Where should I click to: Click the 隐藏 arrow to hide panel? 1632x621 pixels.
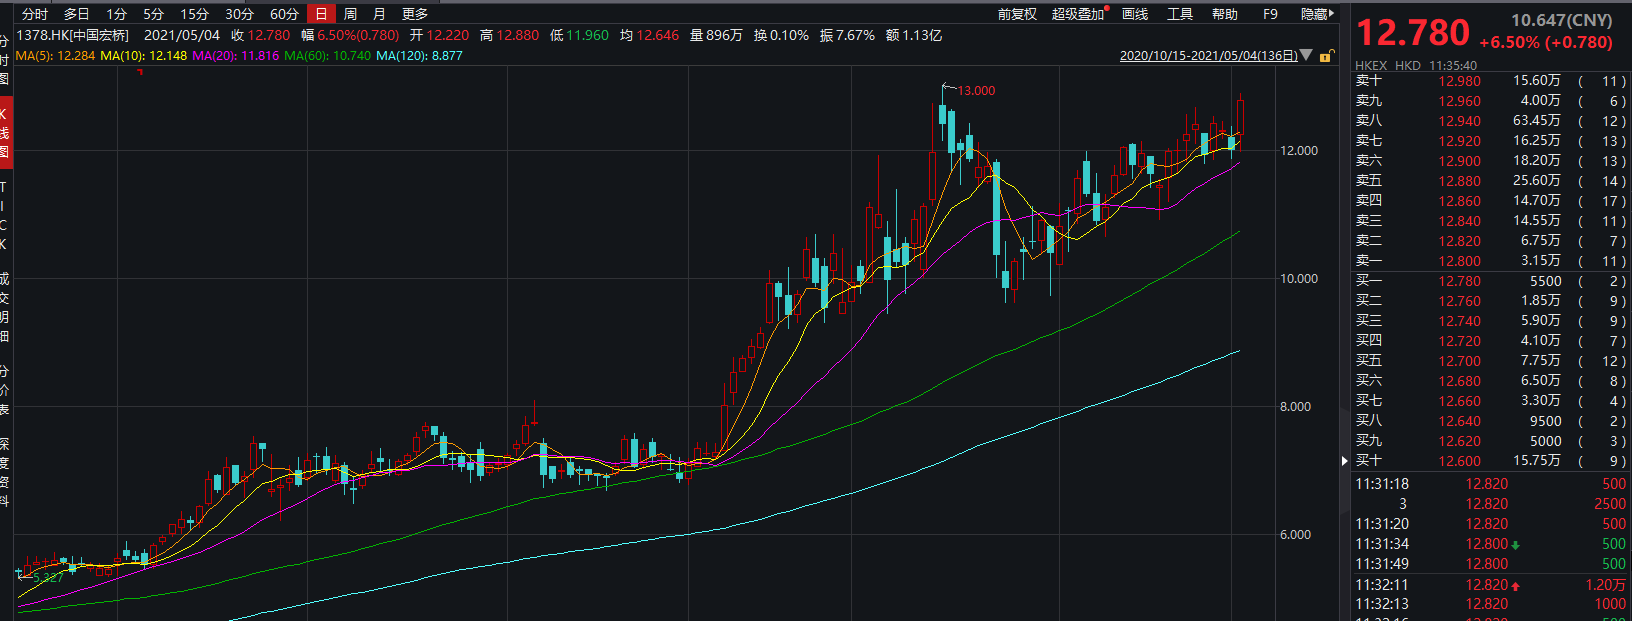(x=1318, y=14)
